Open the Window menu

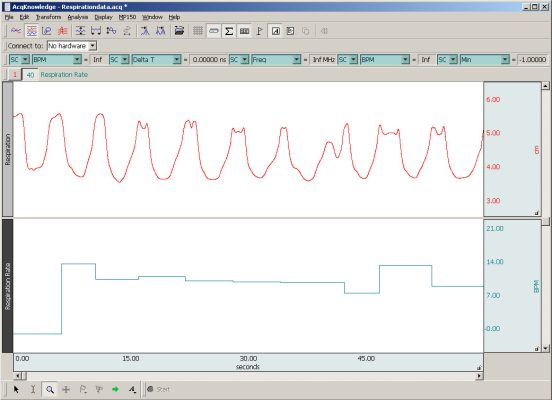point(152,17)
